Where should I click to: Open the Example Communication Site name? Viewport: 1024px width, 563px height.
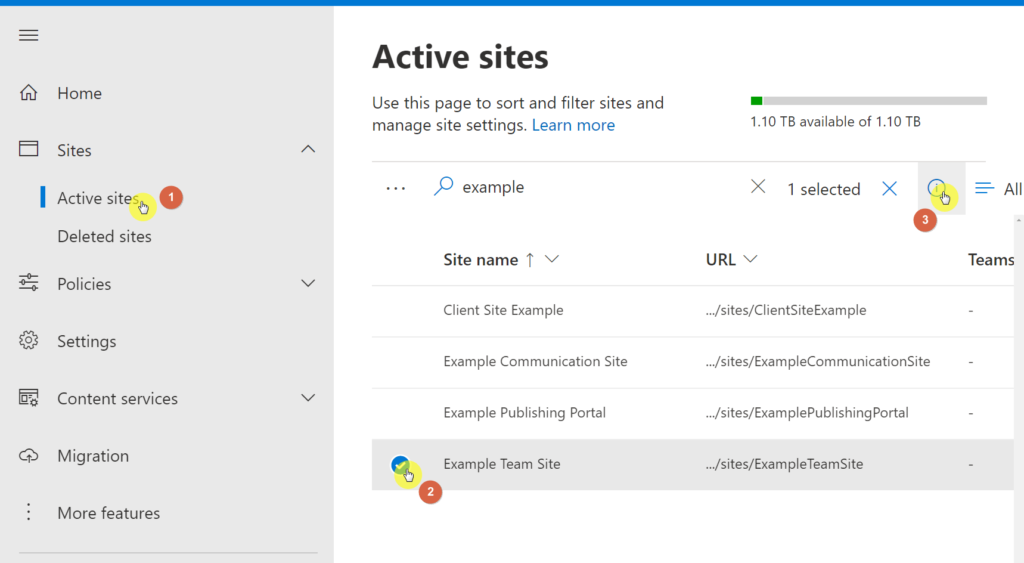click(x=536, y=361)
